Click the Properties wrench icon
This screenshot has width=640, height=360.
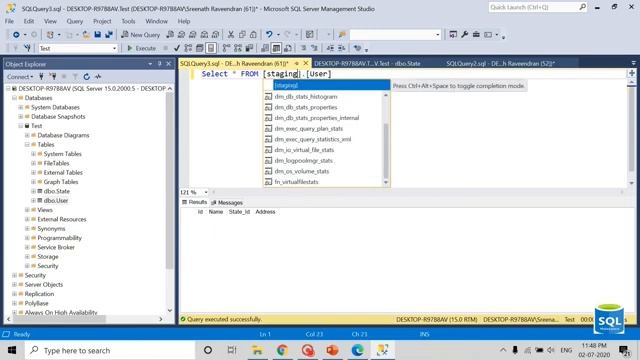click(x=464, y=35)
